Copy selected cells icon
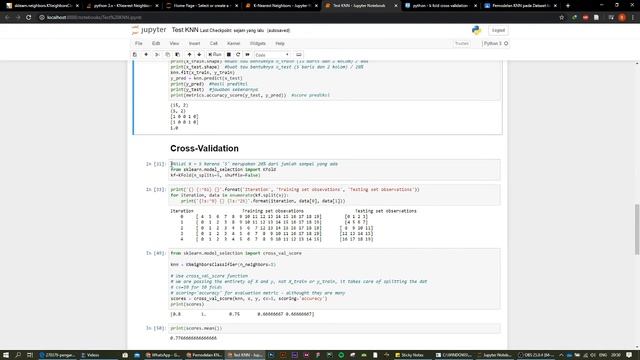This screenshot has height=360, width=640. point(167,55)
